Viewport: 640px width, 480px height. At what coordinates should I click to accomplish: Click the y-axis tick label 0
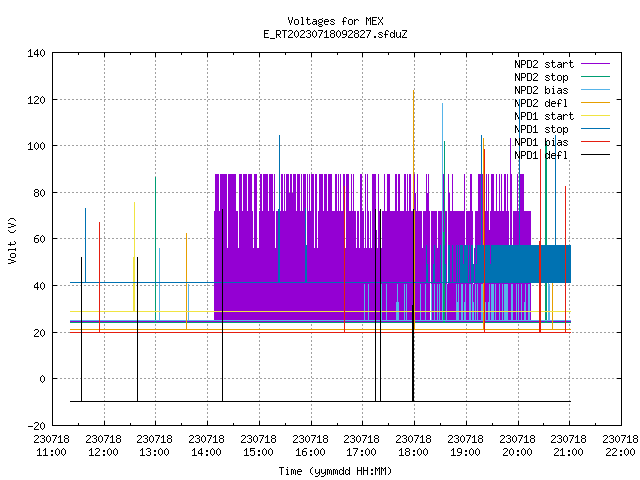tap(42, 379)
